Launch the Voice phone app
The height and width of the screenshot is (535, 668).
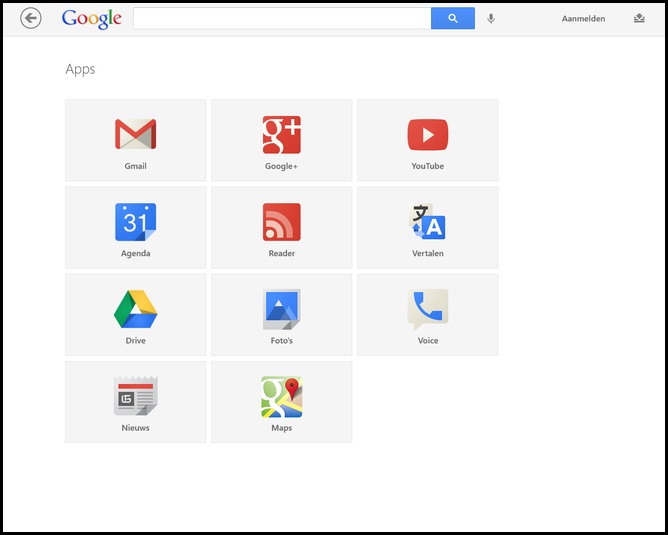point(428,315)
